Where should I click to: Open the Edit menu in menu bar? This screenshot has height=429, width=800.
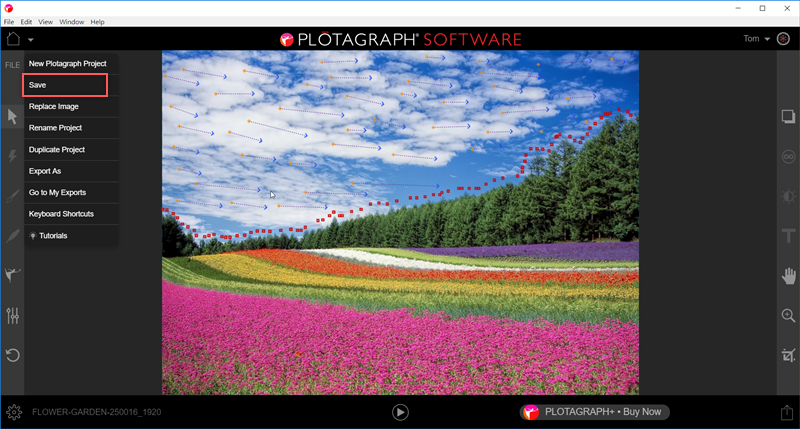[x=26, y=22]
